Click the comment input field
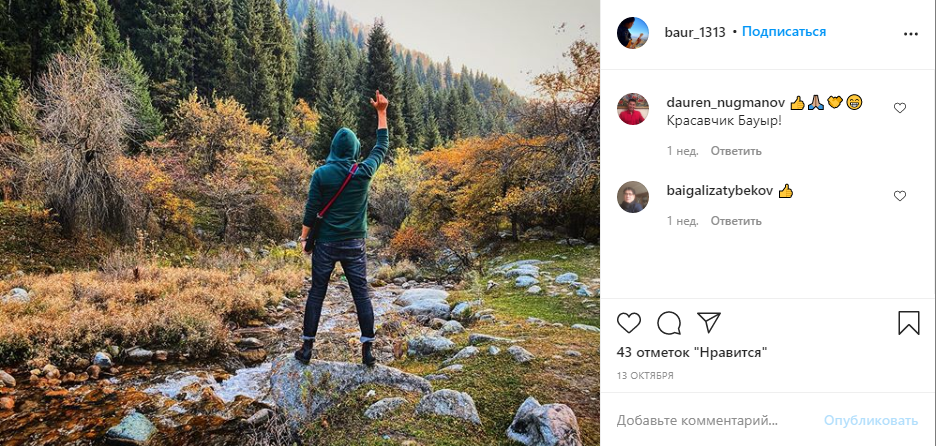Viewport: 936px width, 446px height. click(x=710, y=420)
